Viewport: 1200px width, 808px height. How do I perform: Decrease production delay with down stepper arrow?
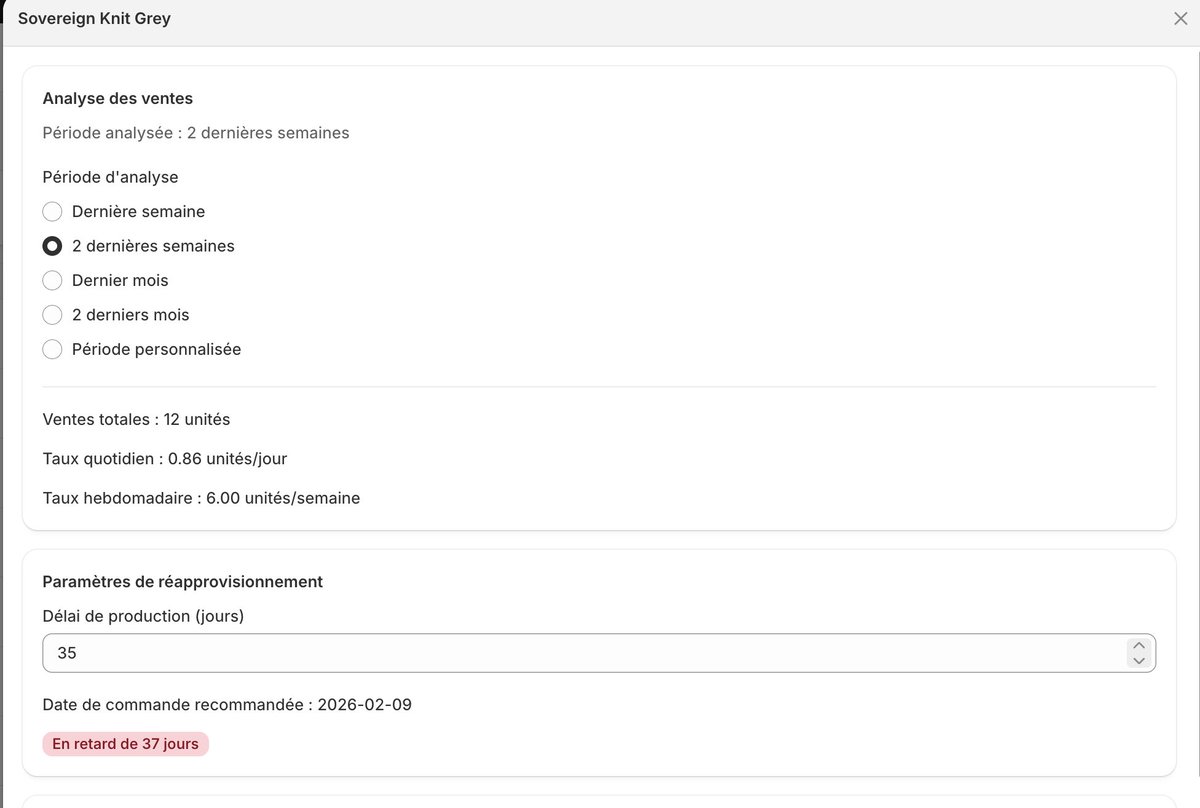1138,660
